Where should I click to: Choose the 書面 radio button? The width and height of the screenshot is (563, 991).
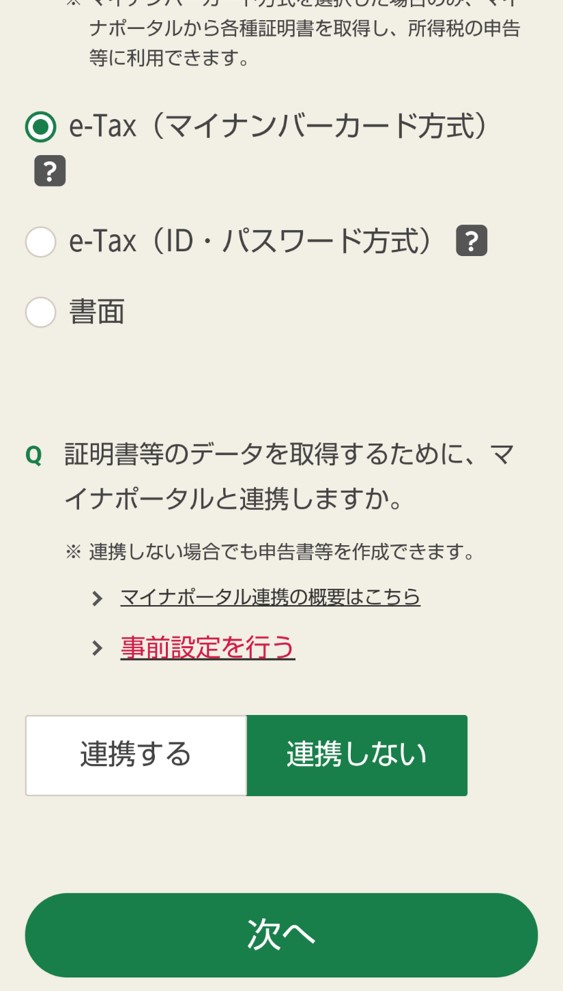pyautogui.click(x=40, y=312)
